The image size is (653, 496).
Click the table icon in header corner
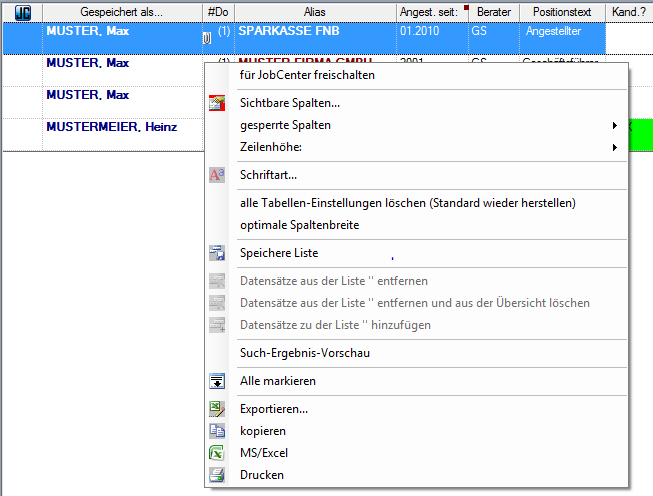[x=22, y=12]
